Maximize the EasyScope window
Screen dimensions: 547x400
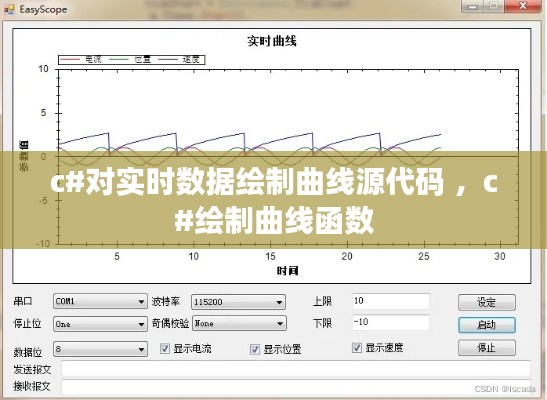coord(494,7)
